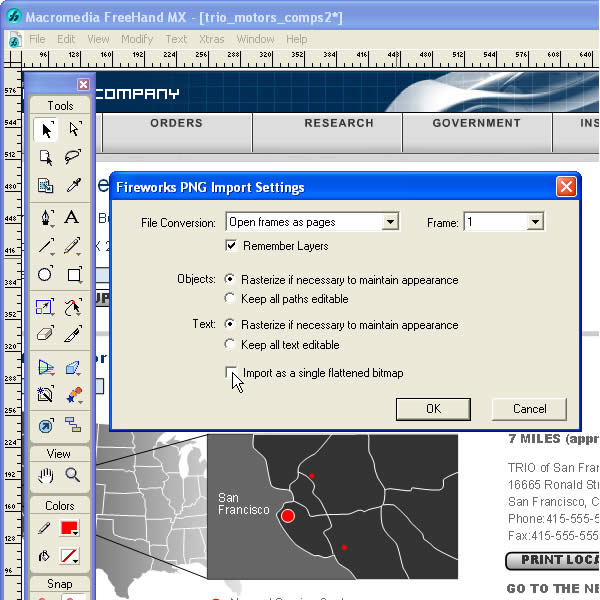Click the document icon beside File menu
The width and height of the screenshot is (600, 600).
(14, 39)
